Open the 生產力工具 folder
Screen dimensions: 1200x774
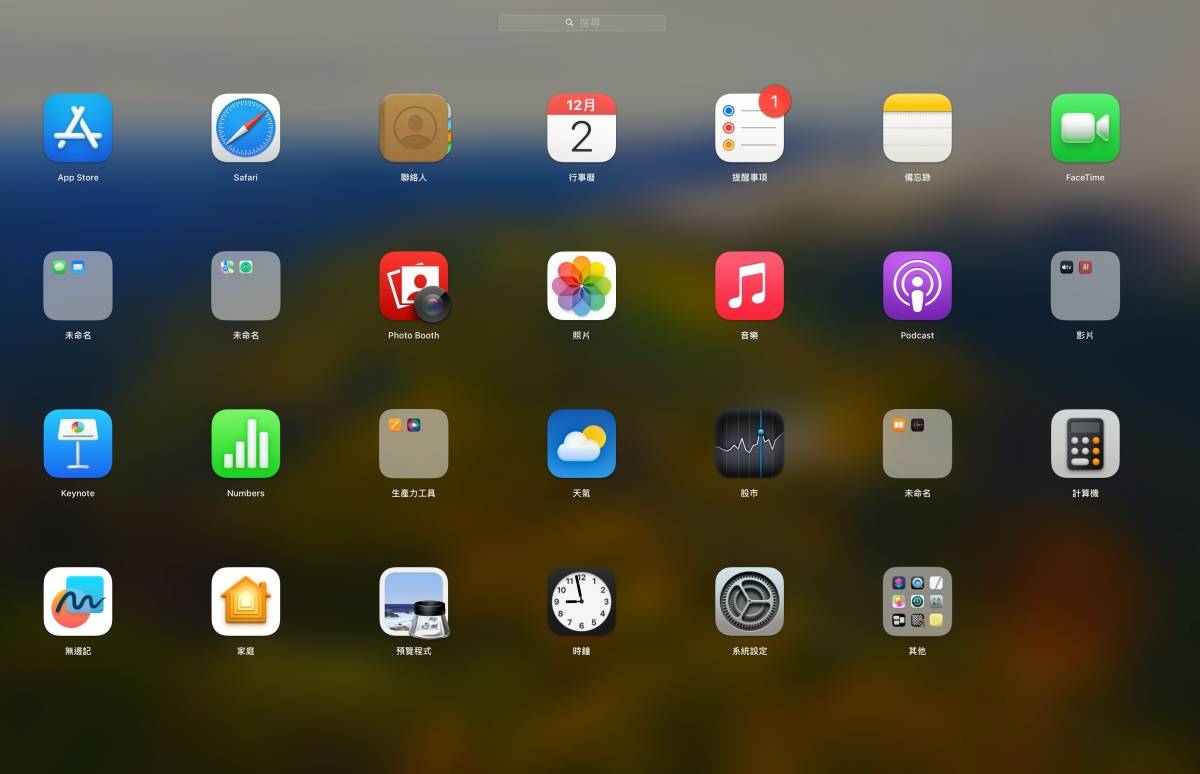[414, 444]
